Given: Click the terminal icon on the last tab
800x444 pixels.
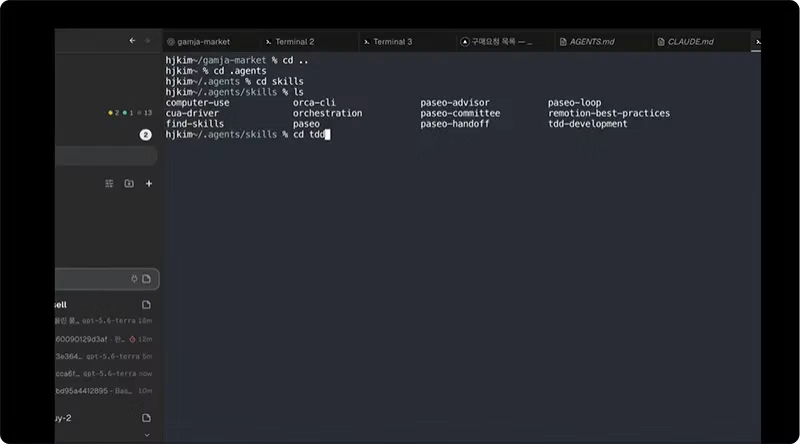Looking at the screenshot, I should [x=758, y=42].
